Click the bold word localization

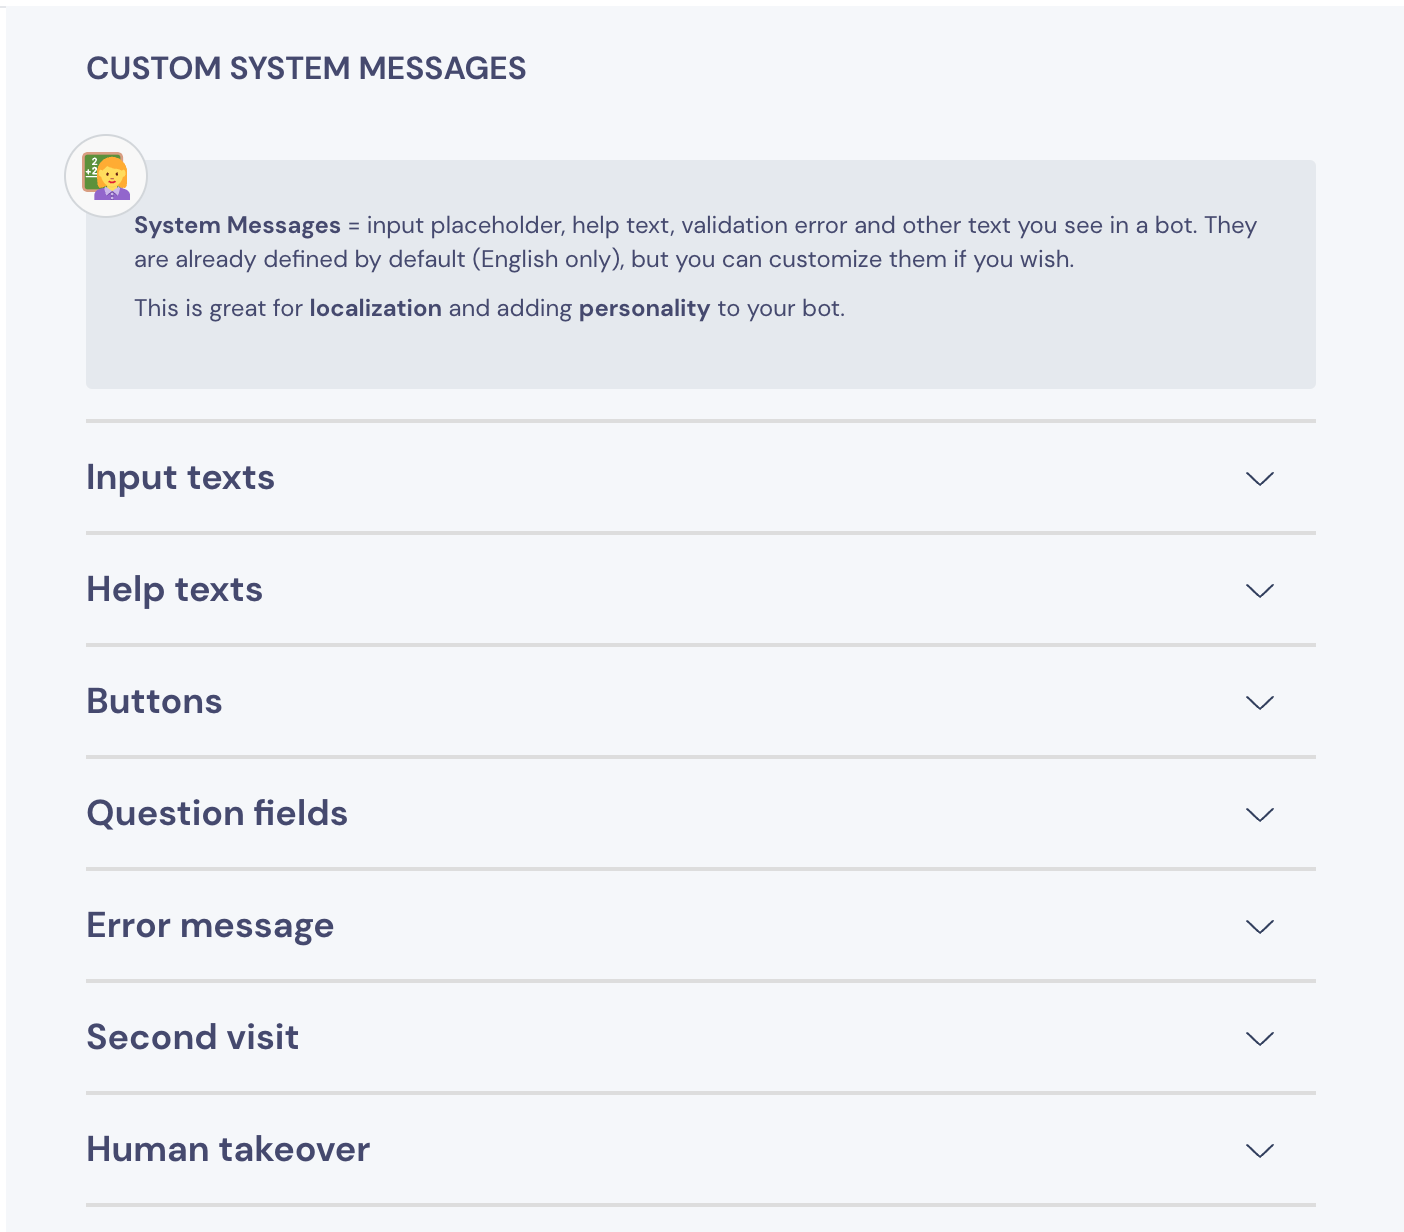point(376,308)
